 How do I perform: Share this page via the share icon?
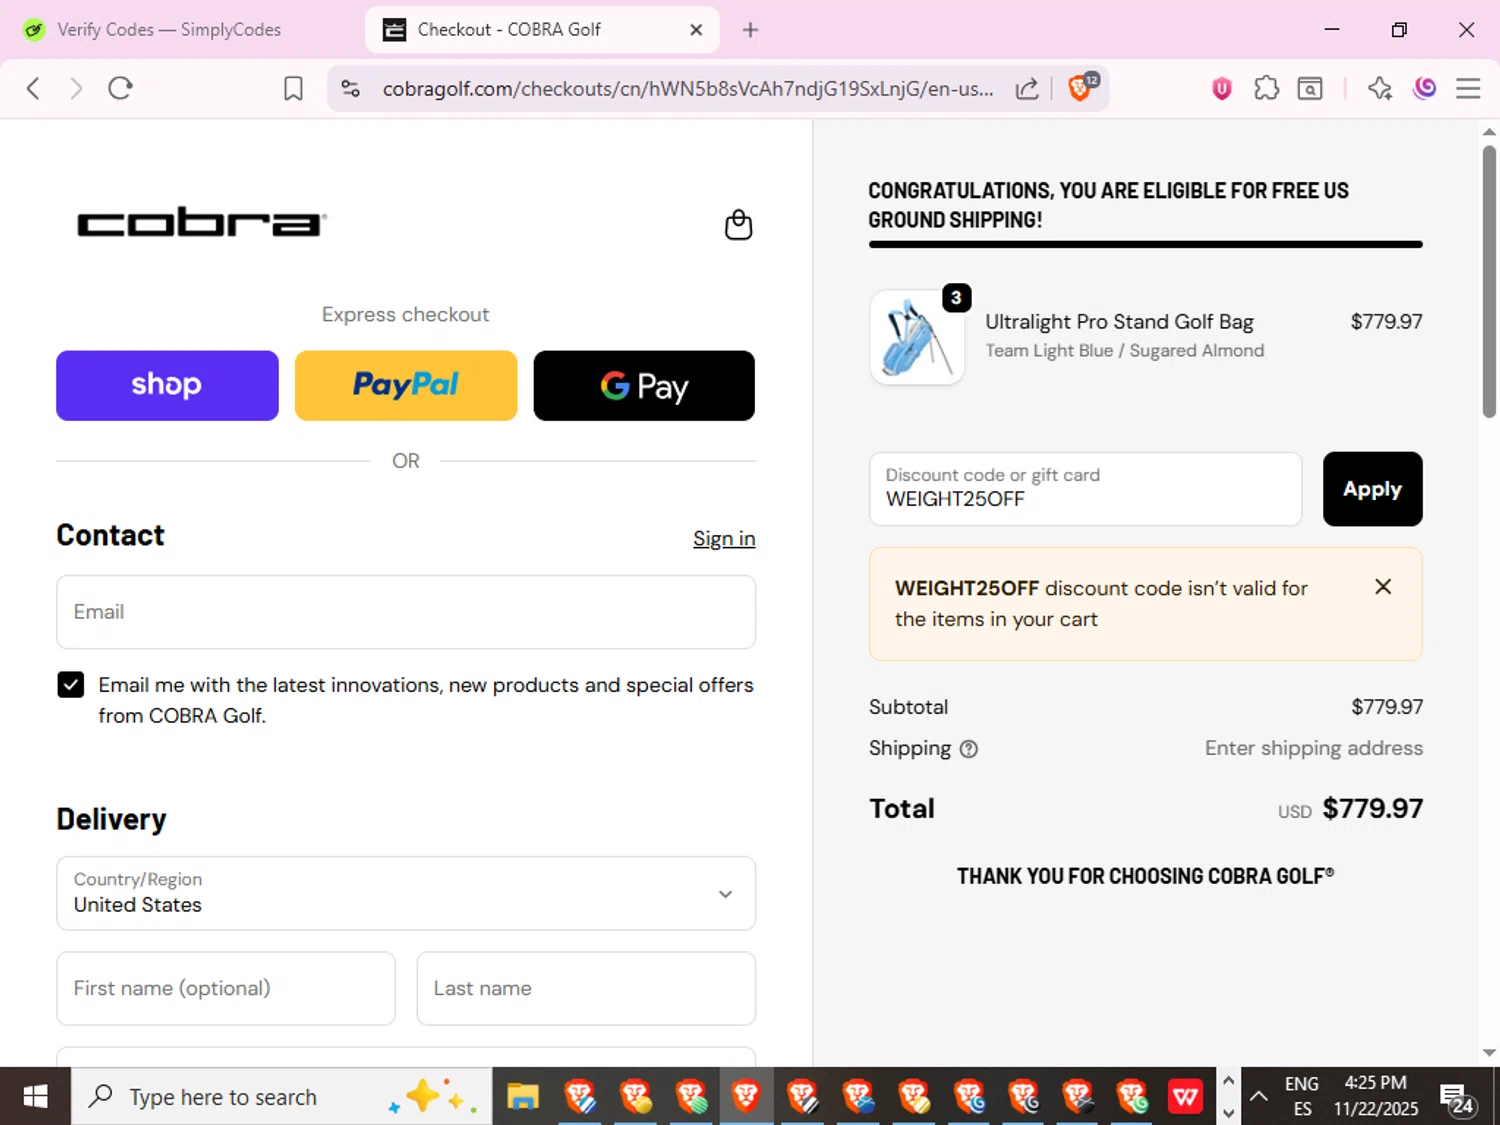point(1027,88)
